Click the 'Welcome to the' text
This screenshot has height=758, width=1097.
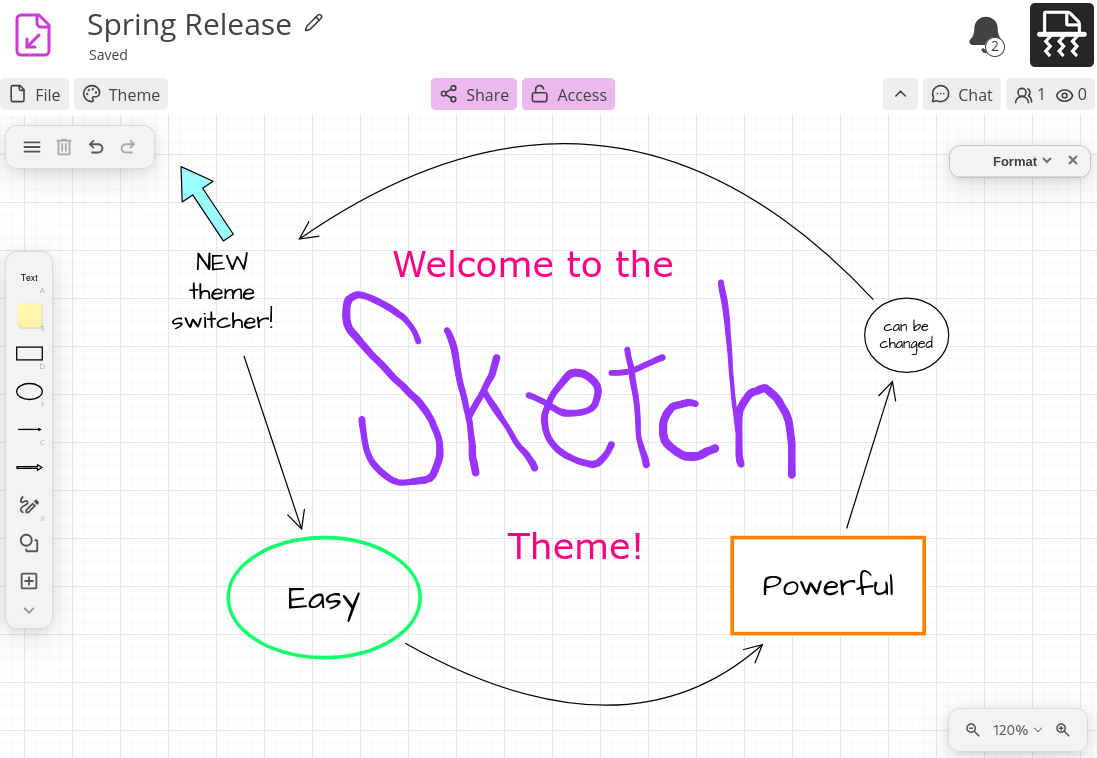533,265
